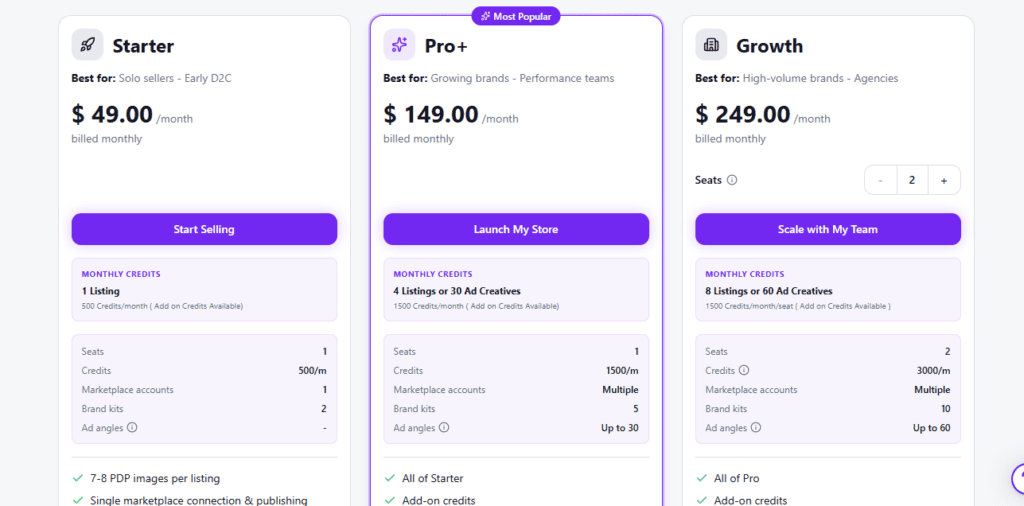Screen dimensions: 1024x506
Task: Click the Growth plan building icon
Action: (711, 45)
